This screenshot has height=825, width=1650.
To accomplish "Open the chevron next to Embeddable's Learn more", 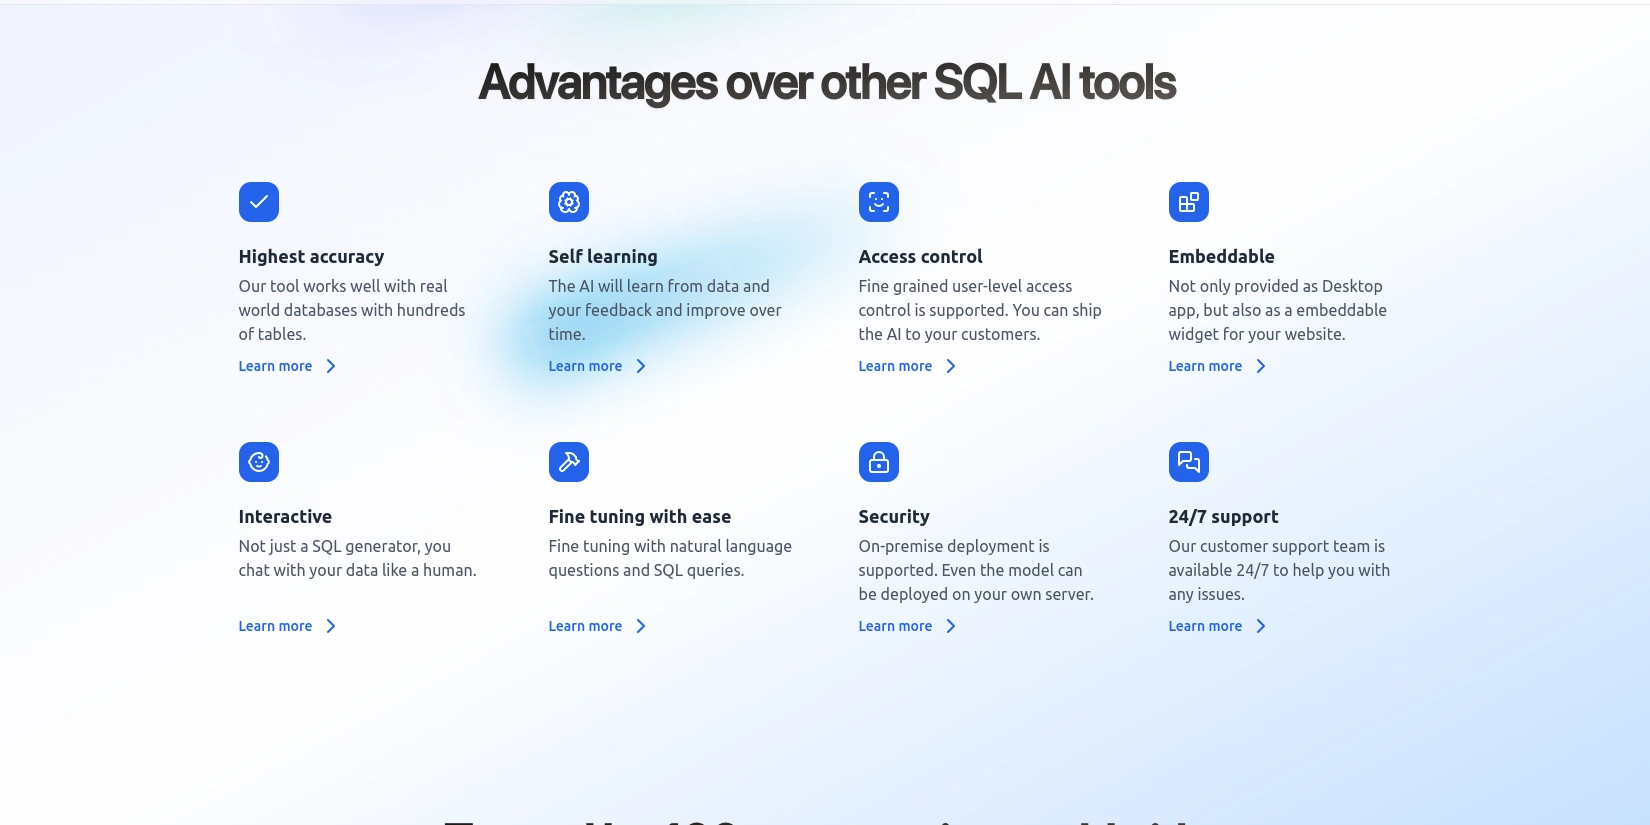I will [x=1260, y=366].
